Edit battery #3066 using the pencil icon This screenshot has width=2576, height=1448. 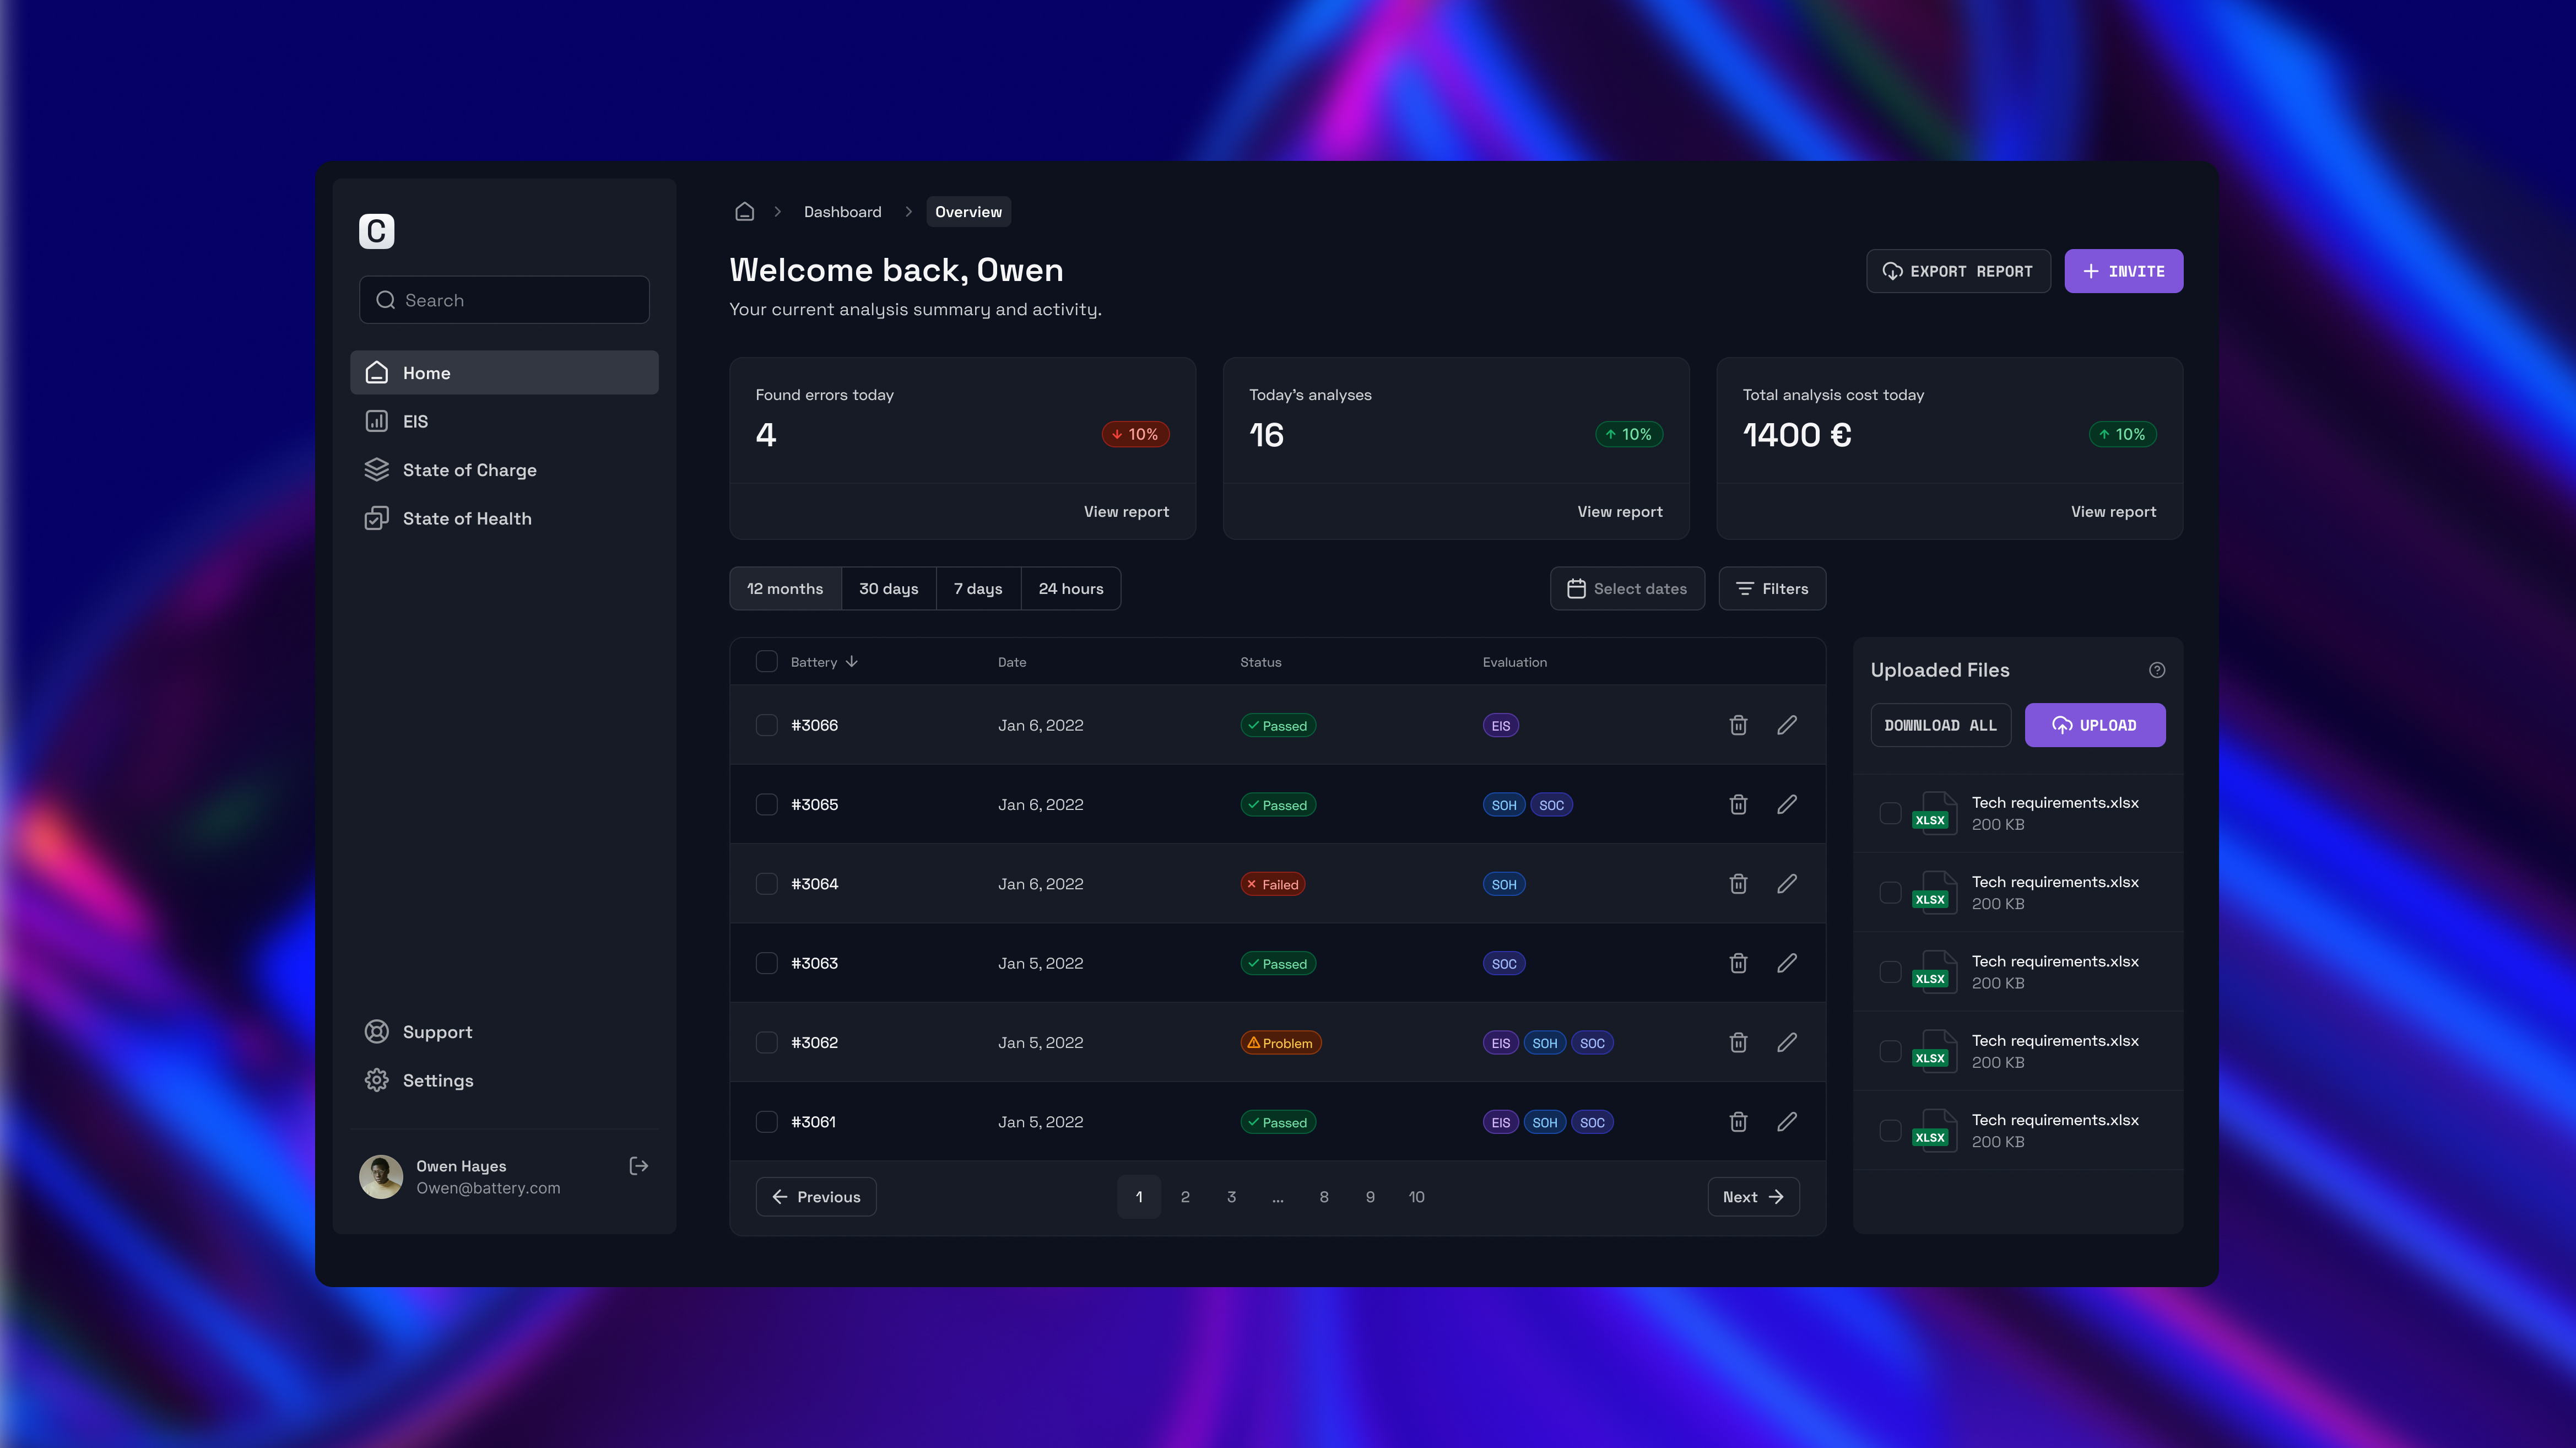tap(1788, 725)
